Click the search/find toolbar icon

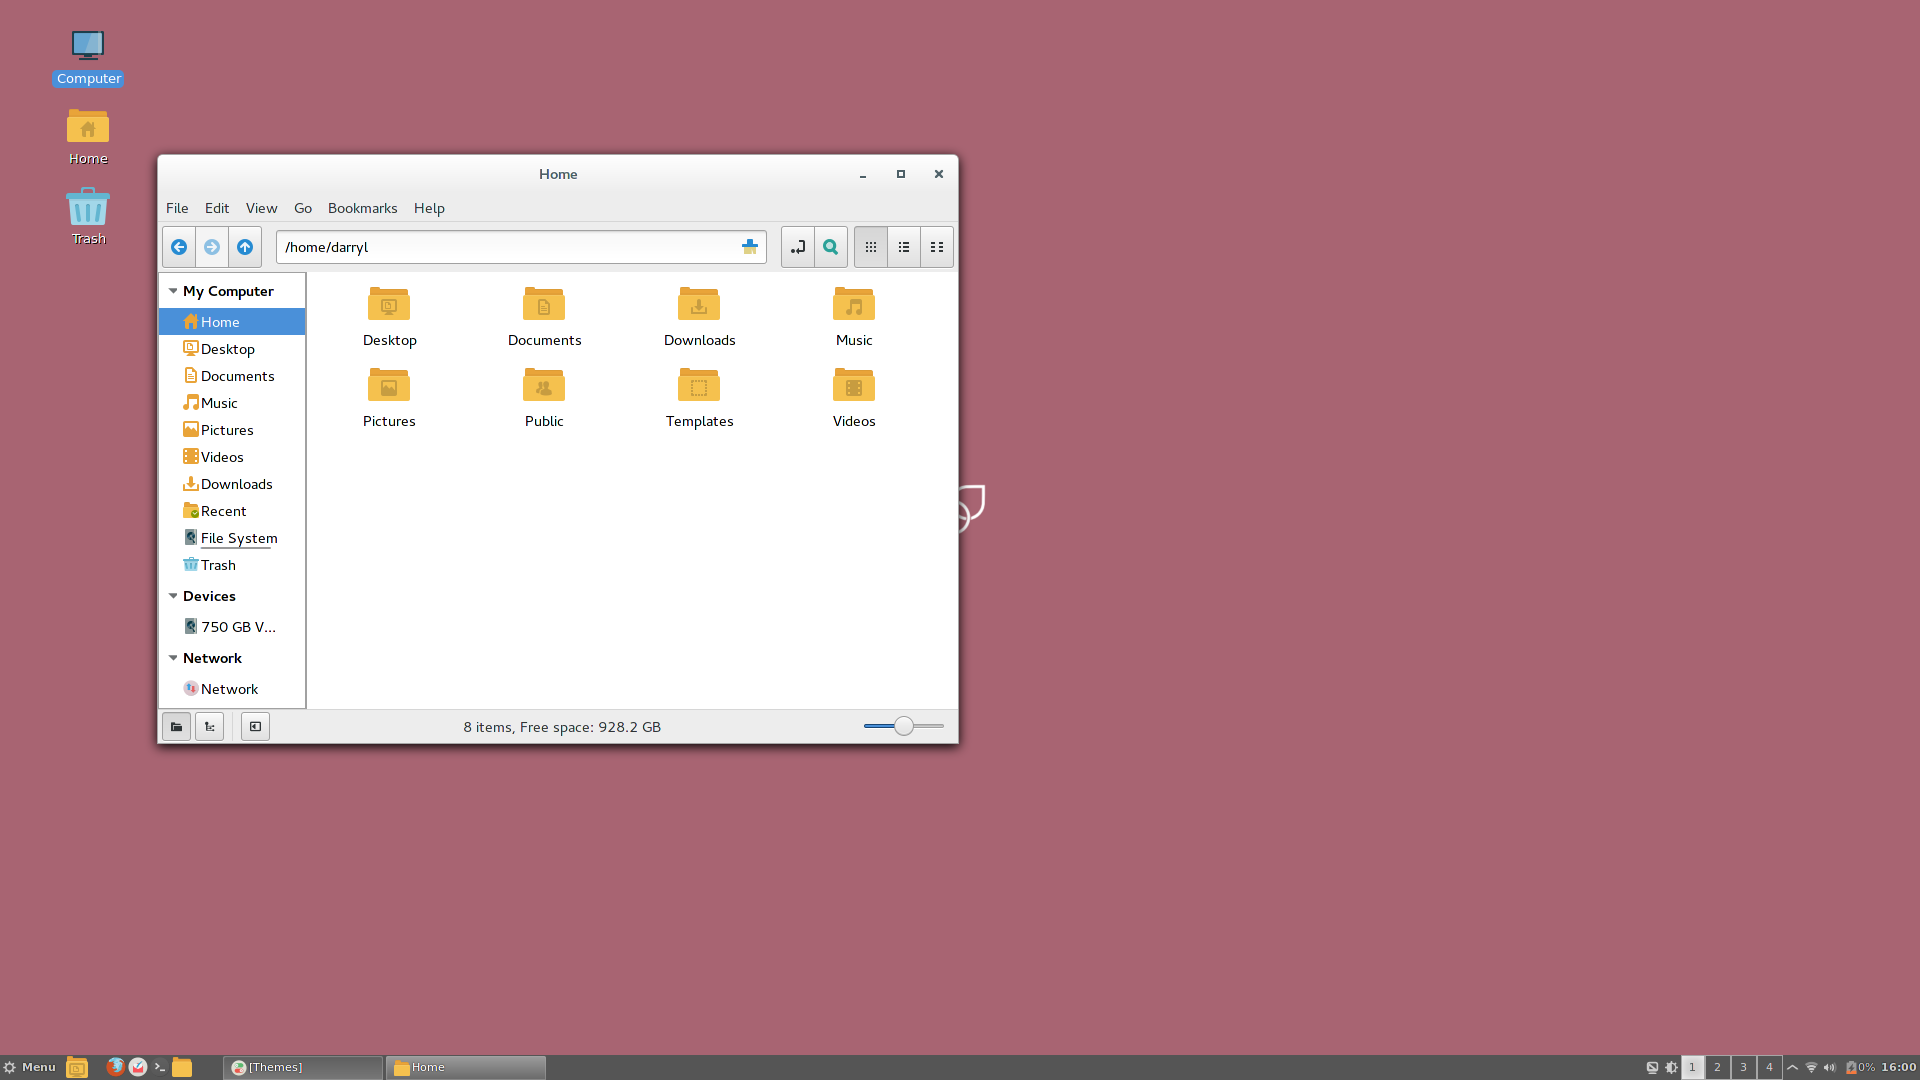tap(829, 247)
